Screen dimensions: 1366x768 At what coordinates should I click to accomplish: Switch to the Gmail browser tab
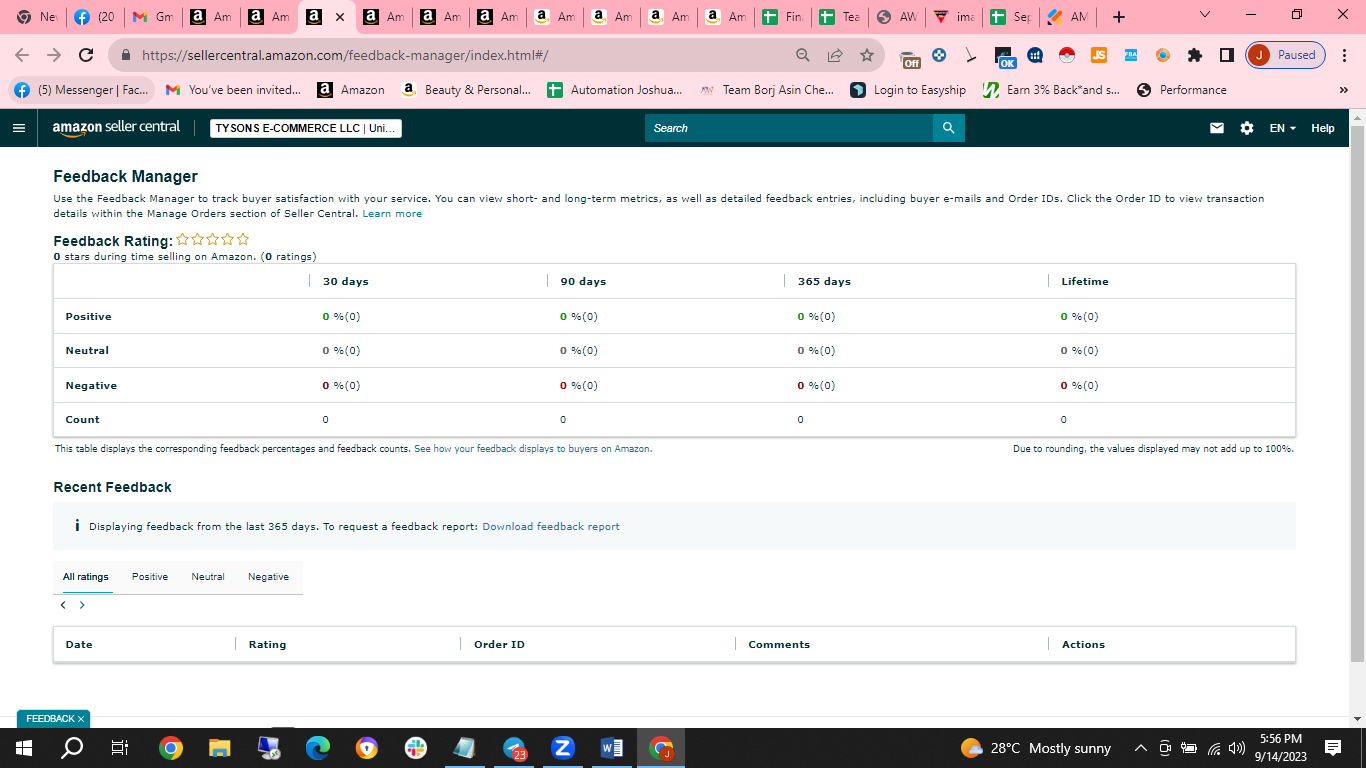coord(154,17)
